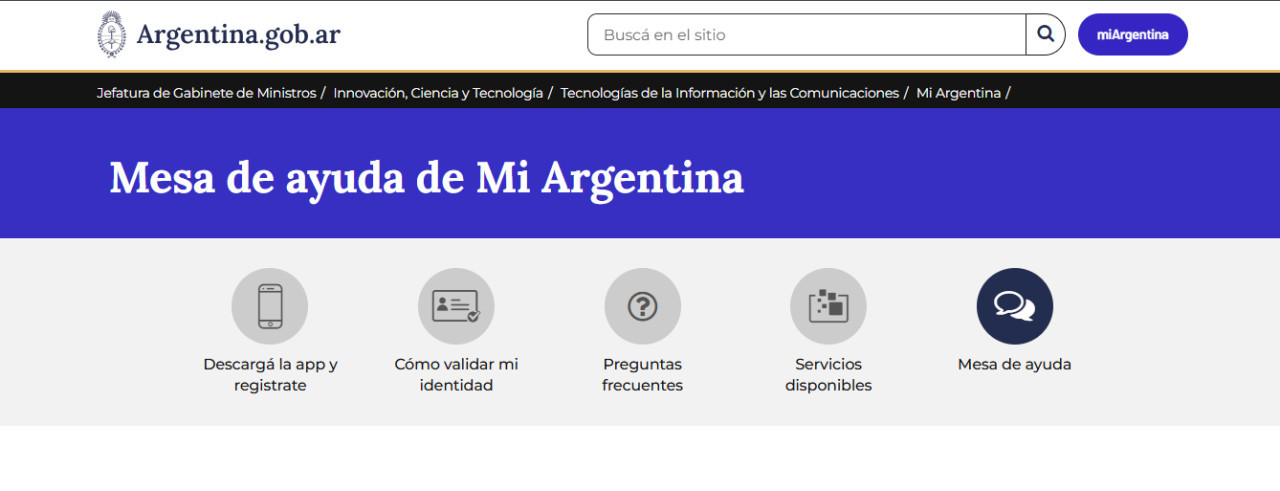Click 'Mesa de ayuda de Mi Argentina' heading
The height and width of the screenshot is (491, 1280).
coord(426,178)
